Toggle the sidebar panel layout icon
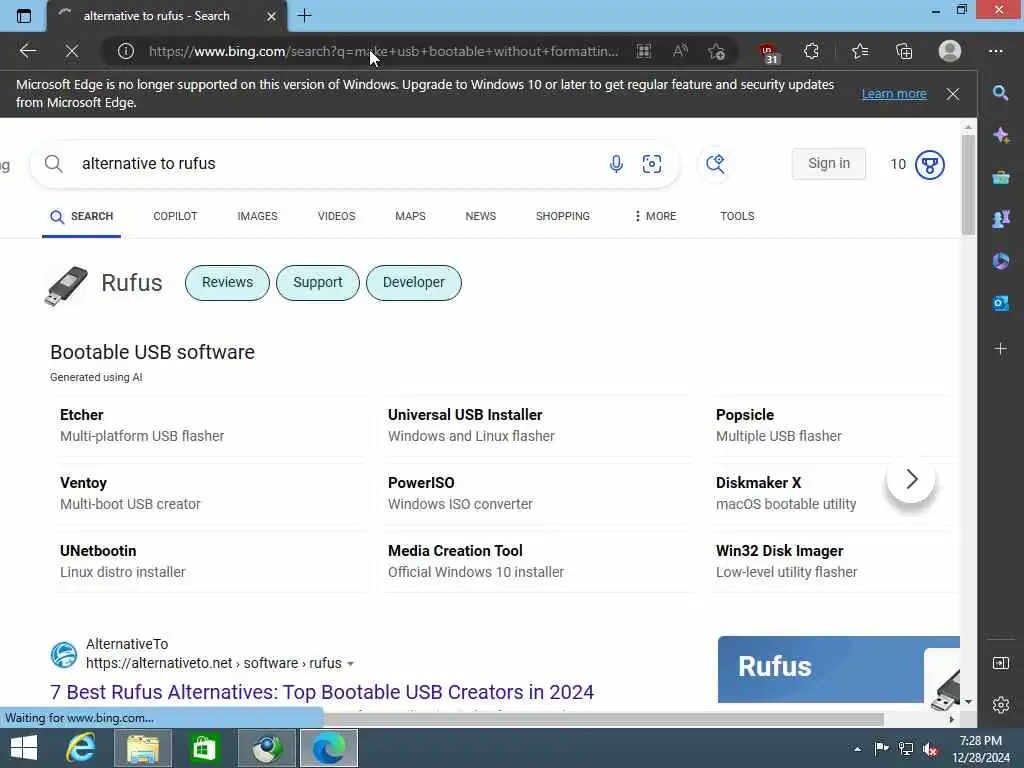Image resolution: width=1024 pixels, height=768 pixels. pos(1000,663)
